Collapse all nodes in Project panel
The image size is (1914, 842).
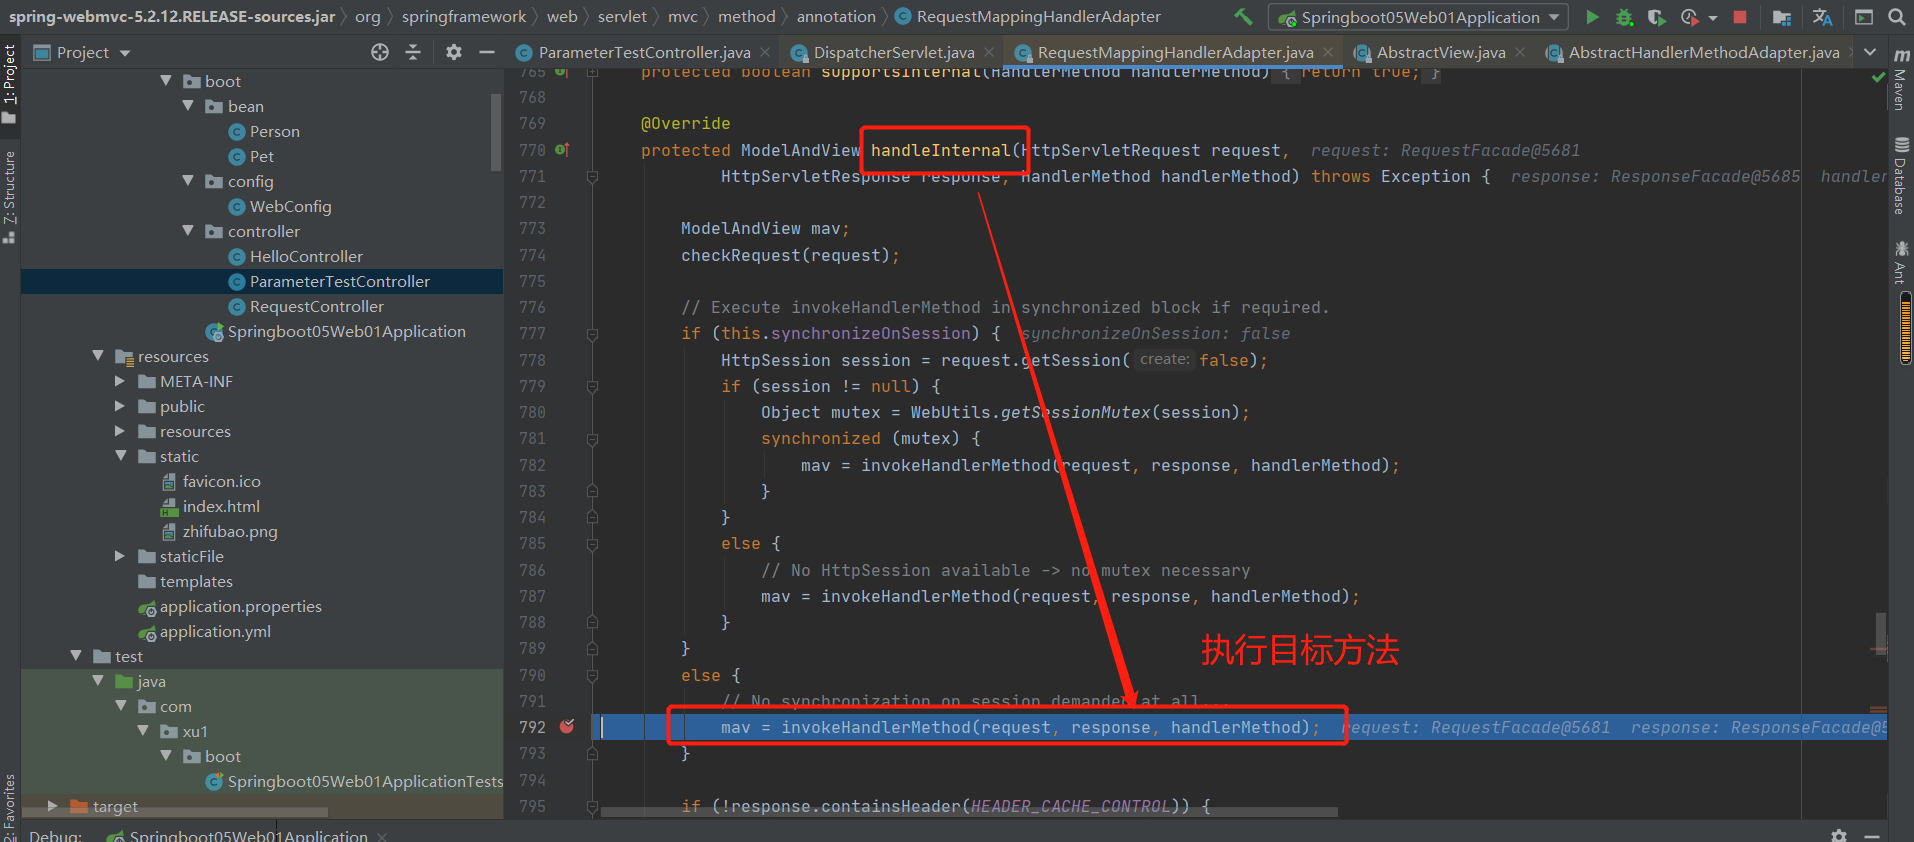413,52
